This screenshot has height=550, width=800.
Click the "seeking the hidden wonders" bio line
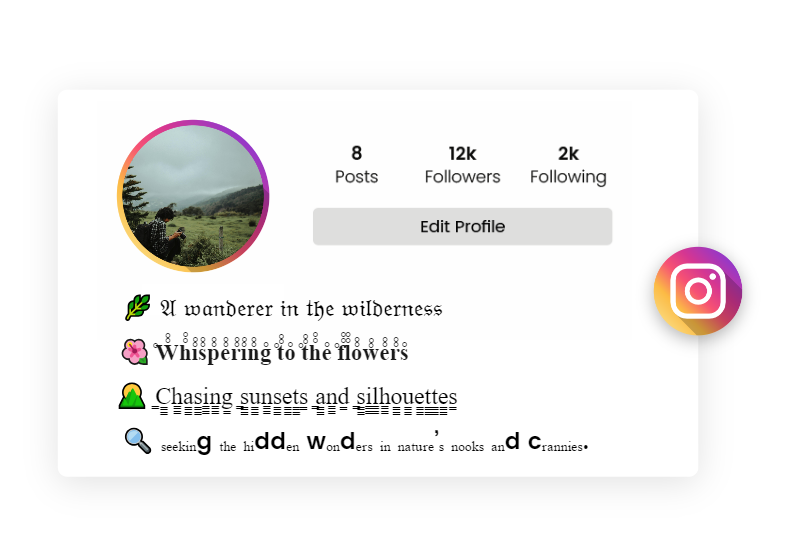(374, 442)
